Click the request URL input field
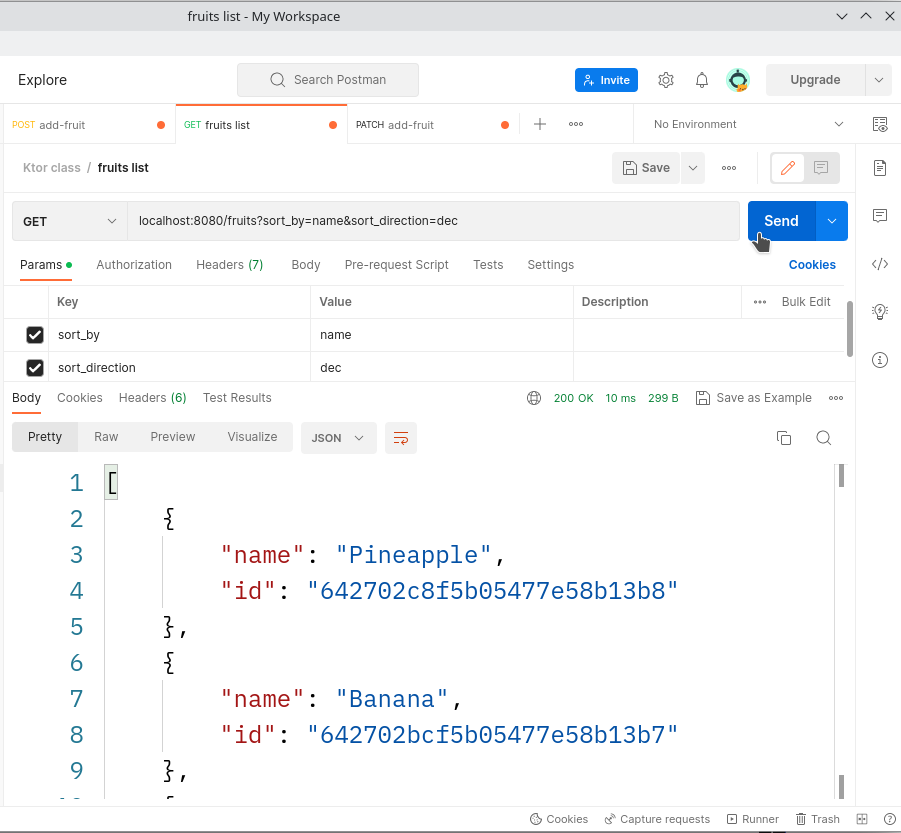This screenshot has height=833, width=901. tap(433, 221)
